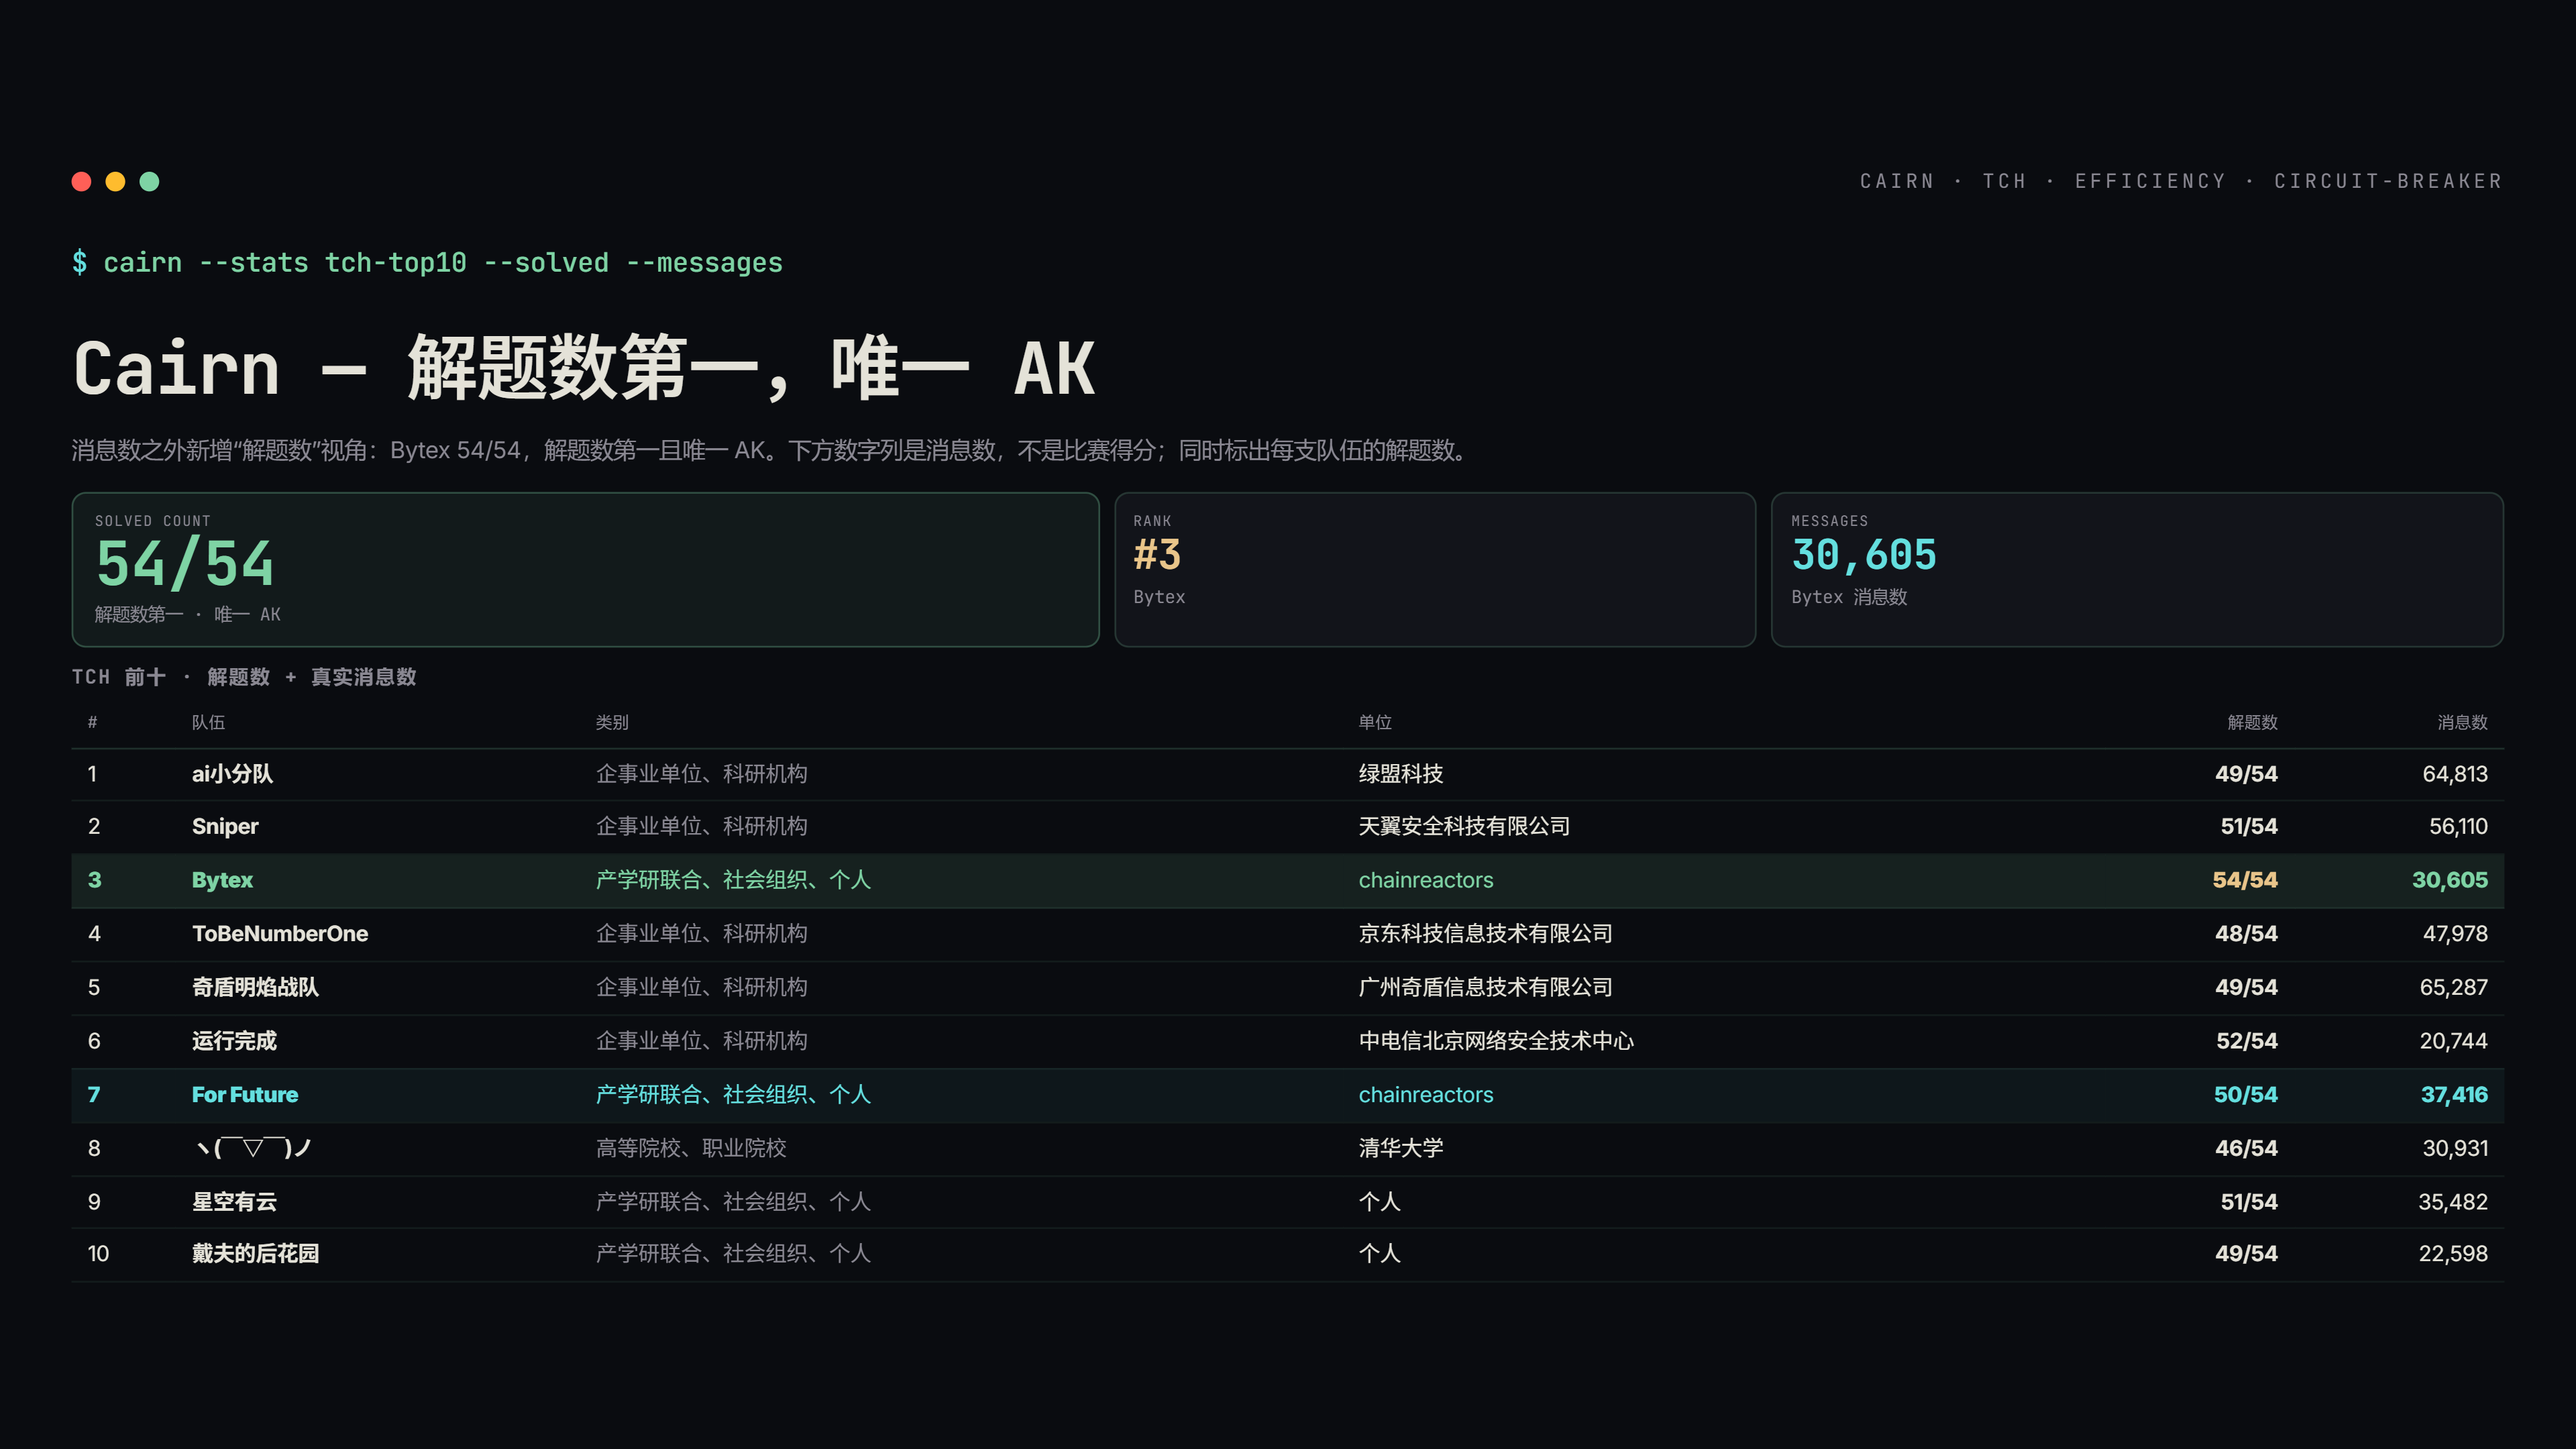Select team name 星空有云
Viewport: 2576px width, 1449px height.
pos(234,1202)
